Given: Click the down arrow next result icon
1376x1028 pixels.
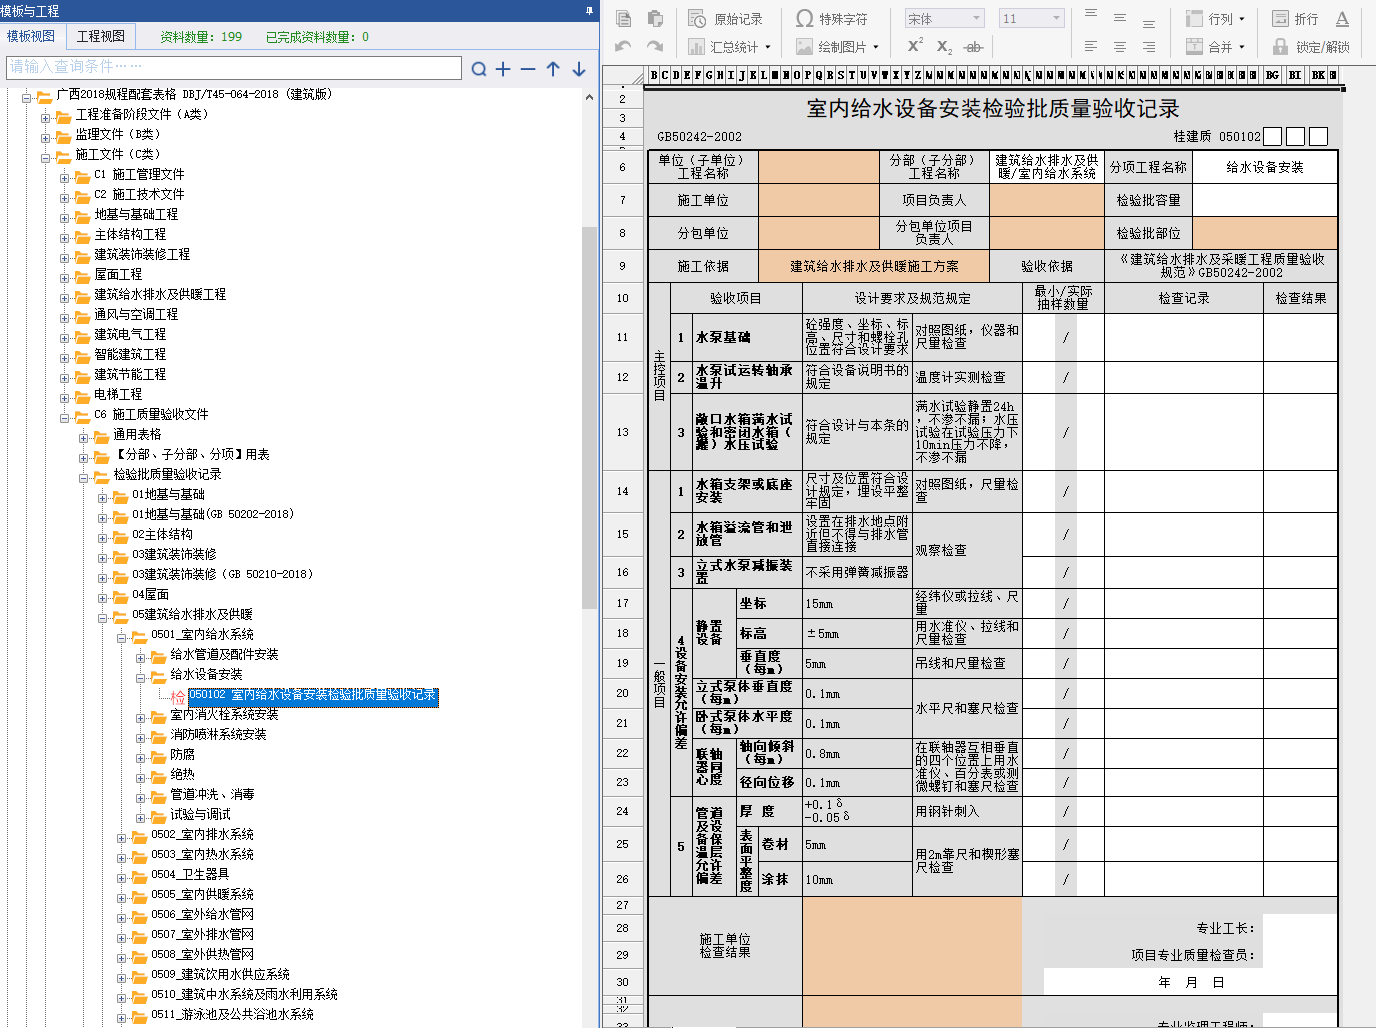Looking at the screenshot, I should pos(578,69).
